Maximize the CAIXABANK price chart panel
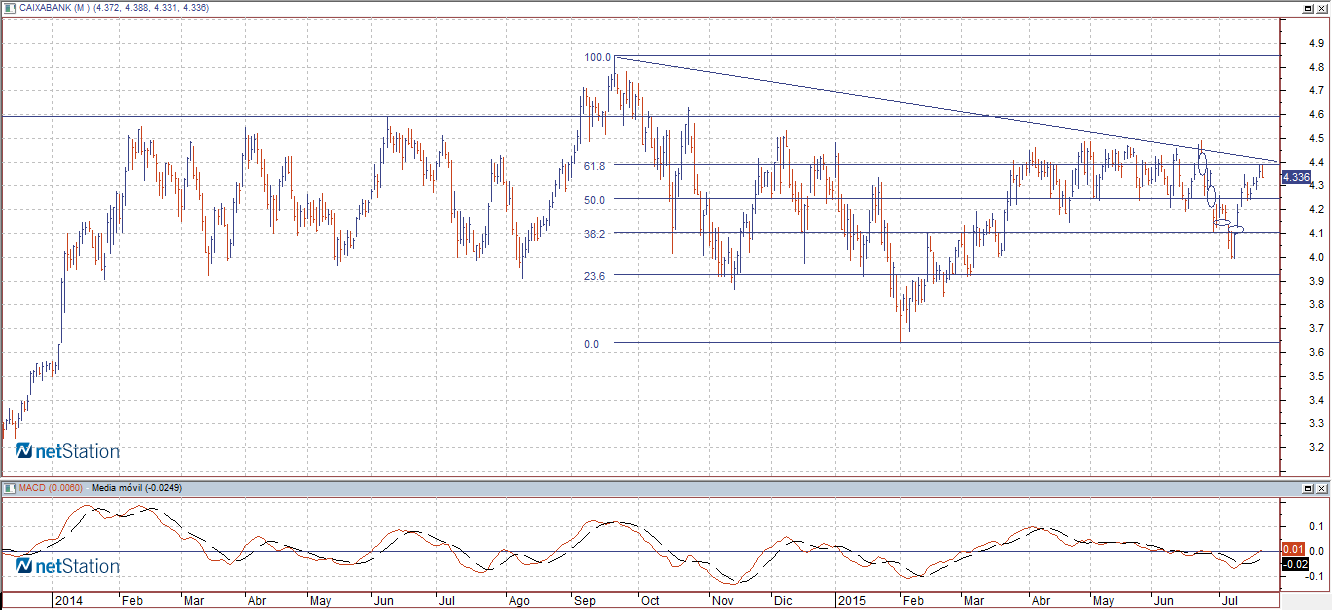Screen dimensions: 1332x610 coord(1308,8)
